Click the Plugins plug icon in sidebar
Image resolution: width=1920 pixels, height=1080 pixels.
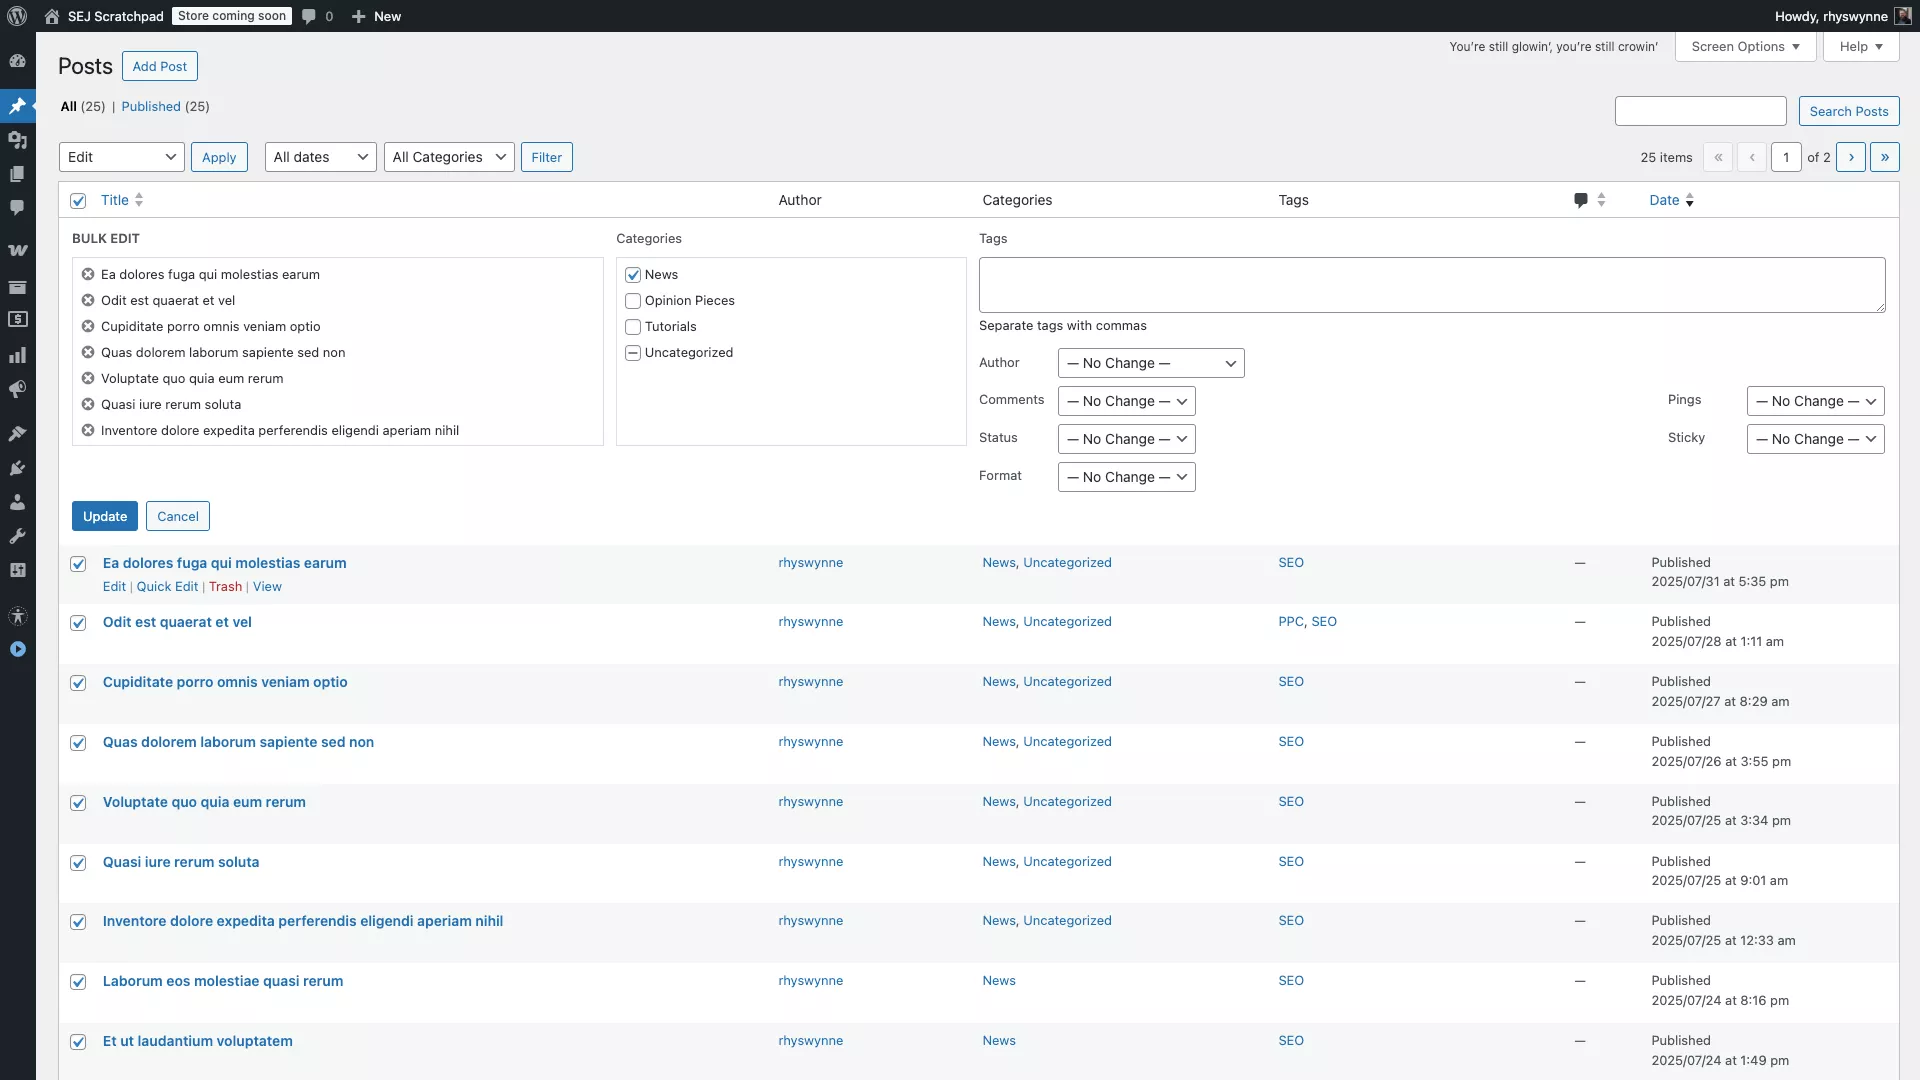17,467
